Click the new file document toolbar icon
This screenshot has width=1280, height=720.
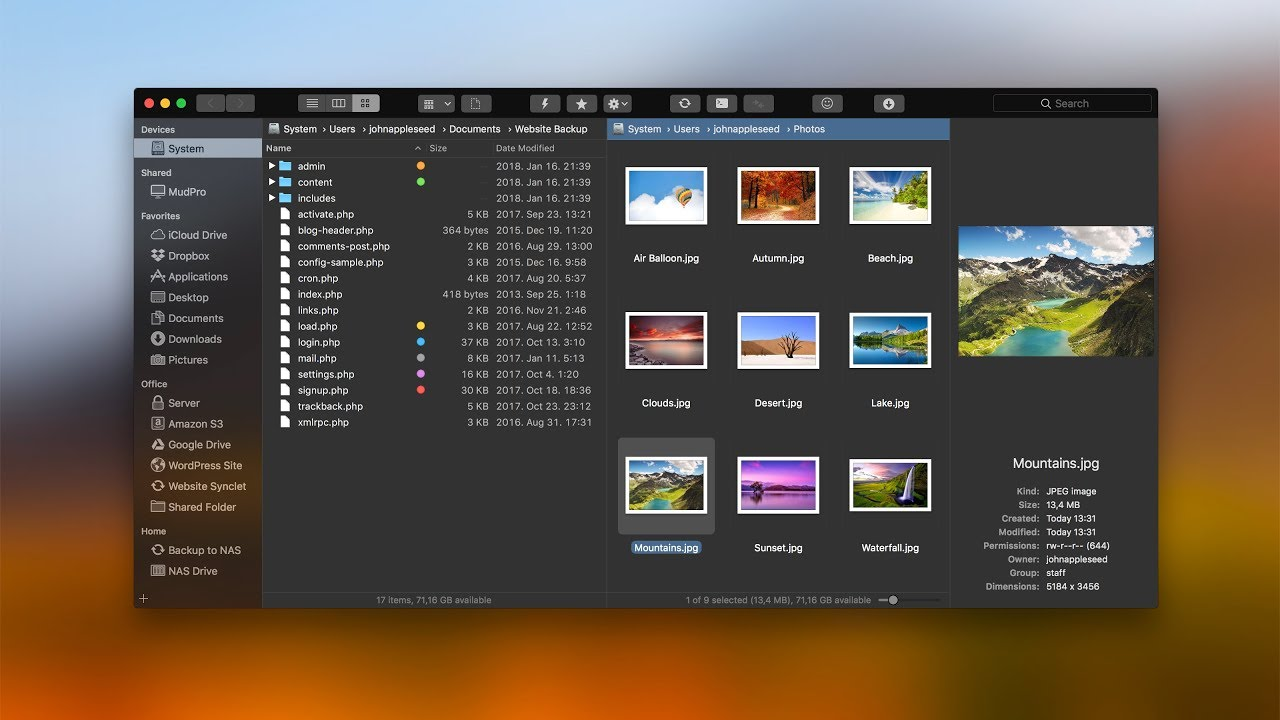pos(476,103)
